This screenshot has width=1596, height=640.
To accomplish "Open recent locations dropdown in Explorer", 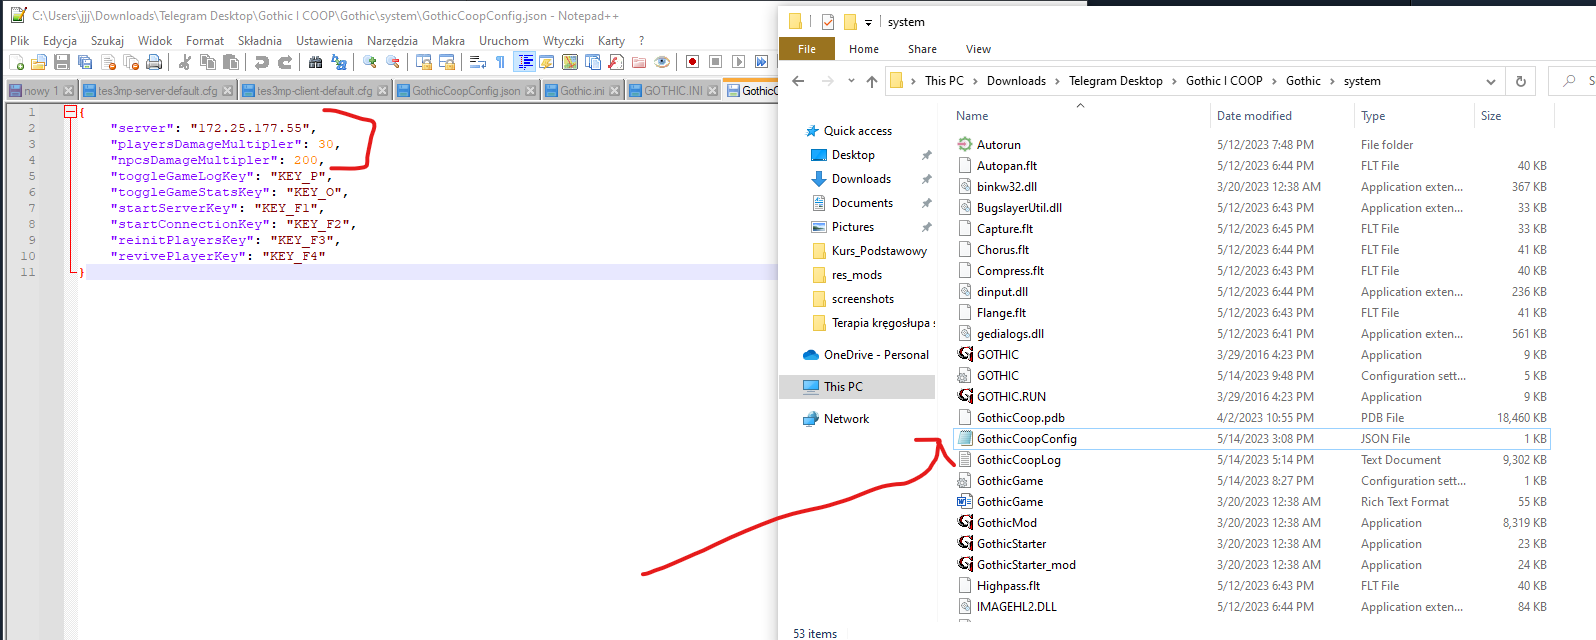I will click(x=851, y=81).
